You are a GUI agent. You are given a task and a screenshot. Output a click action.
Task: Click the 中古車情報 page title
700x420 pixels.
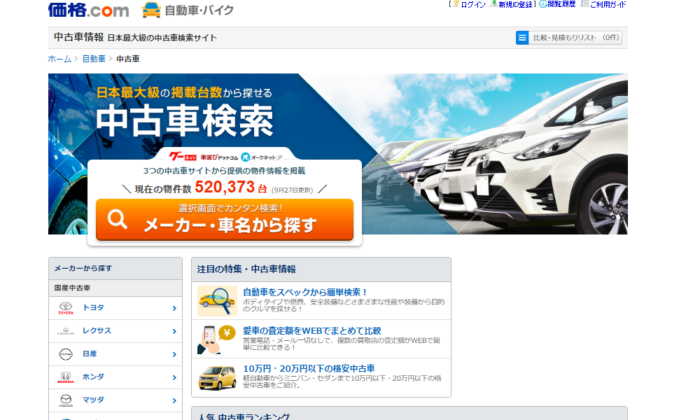(x=79, y=37)
